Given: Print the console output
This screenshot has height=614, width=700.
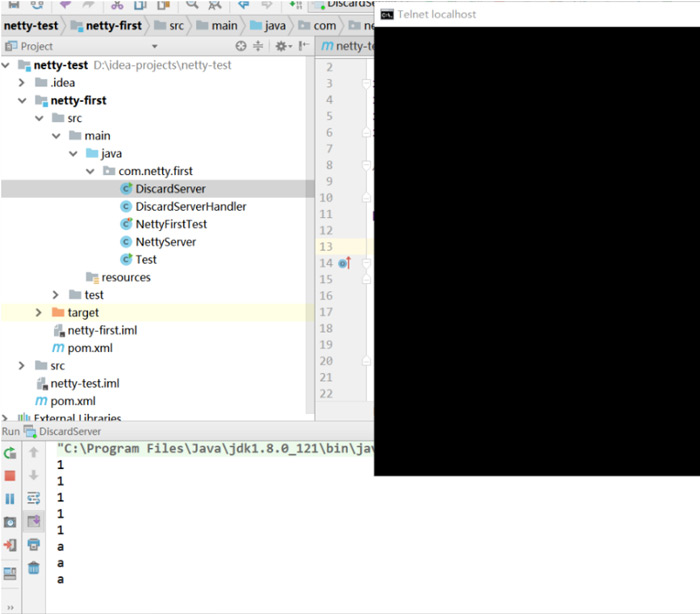Looking at the screenshot, I should [33, 545].
